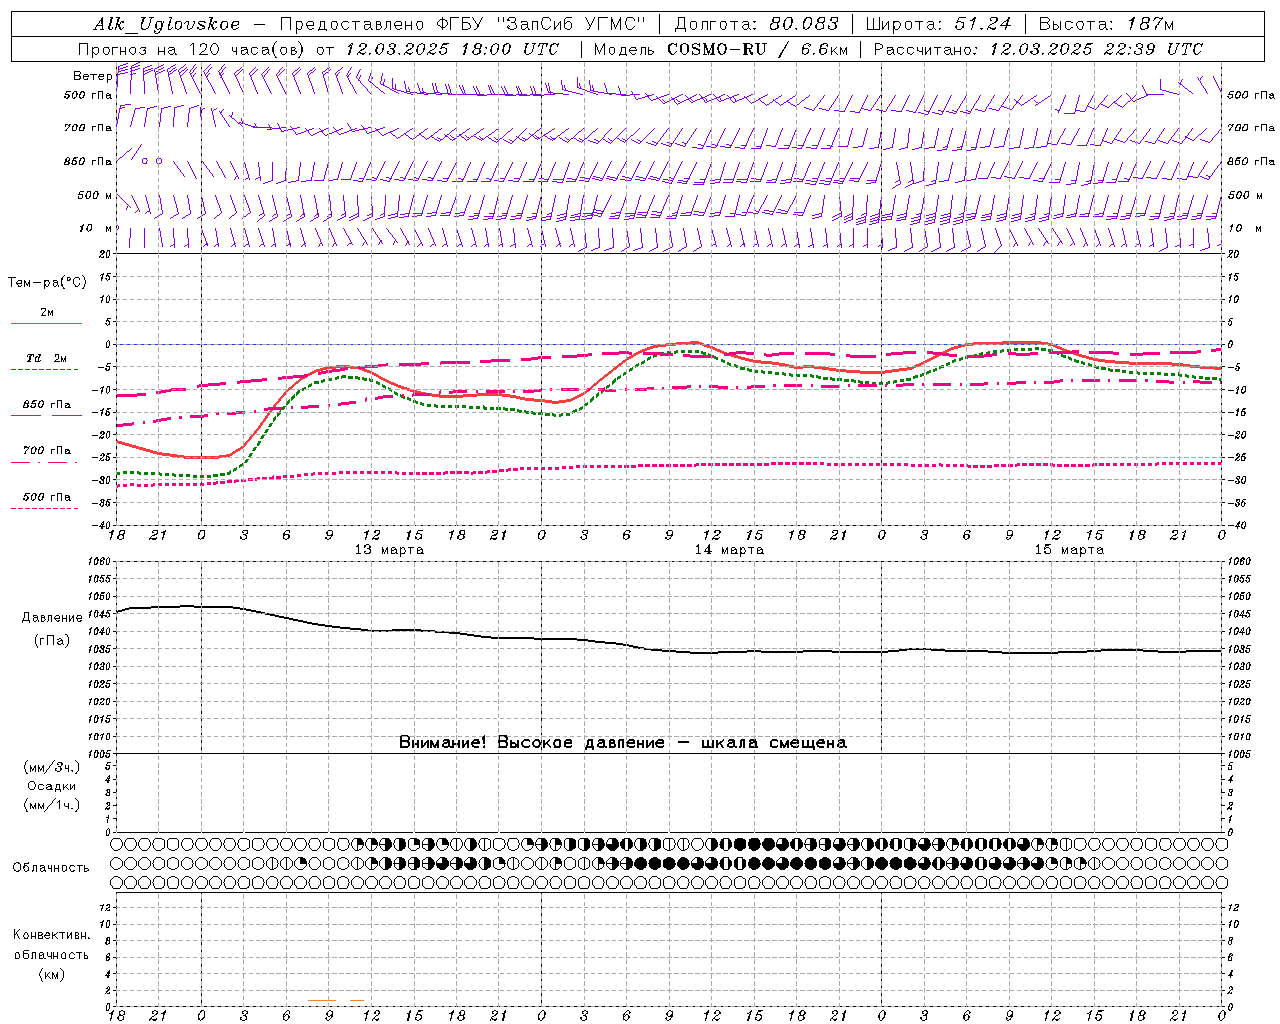
Task: Click the Ветер wind panel label
Action: click(92, 76)
